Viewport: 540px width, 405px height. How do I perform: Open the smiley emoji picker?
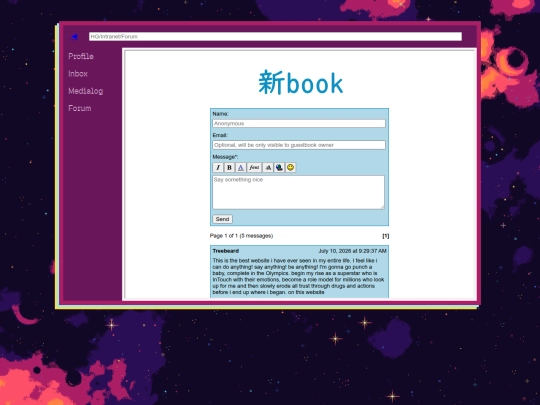[291, 167]
